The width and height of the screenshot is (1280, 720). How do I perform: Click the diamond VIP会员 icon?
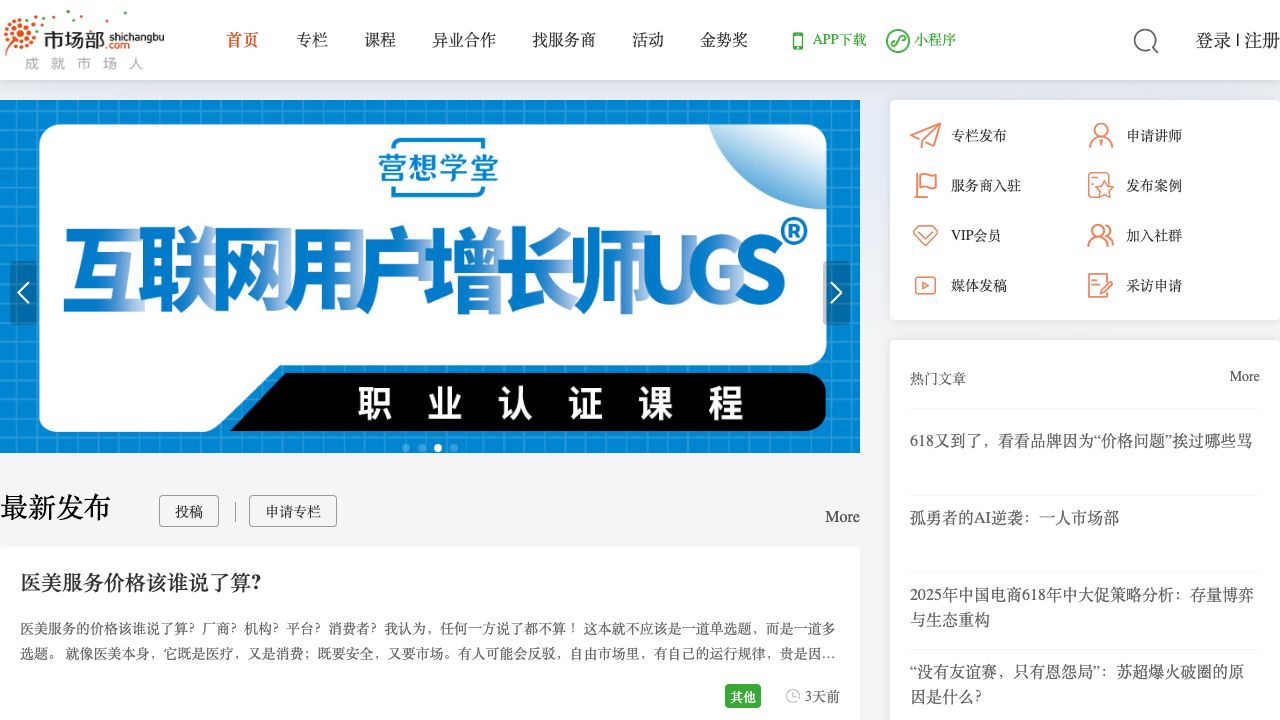point(925,236)
